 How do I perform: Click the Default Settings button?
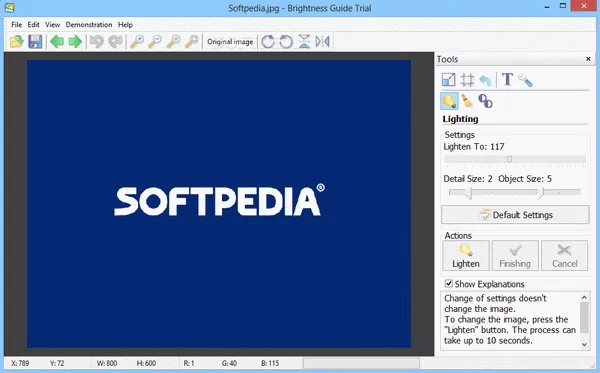515,215
